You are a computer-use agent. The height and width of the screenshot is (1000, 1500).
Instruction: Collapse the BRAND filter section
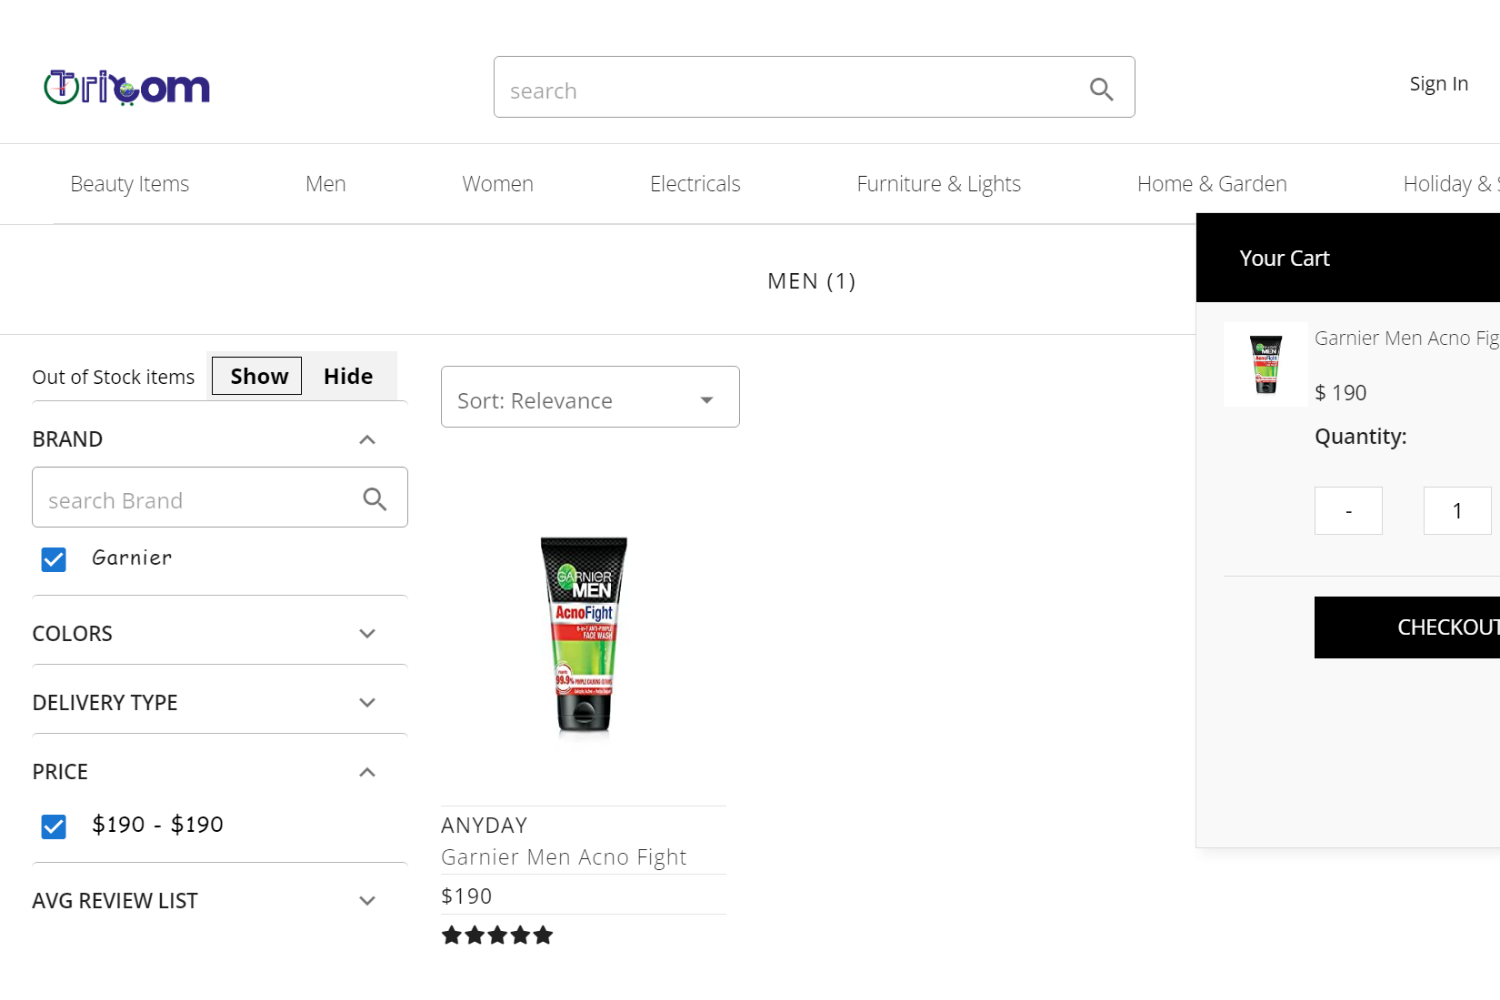pyautogui.click(x=367, y=440)
